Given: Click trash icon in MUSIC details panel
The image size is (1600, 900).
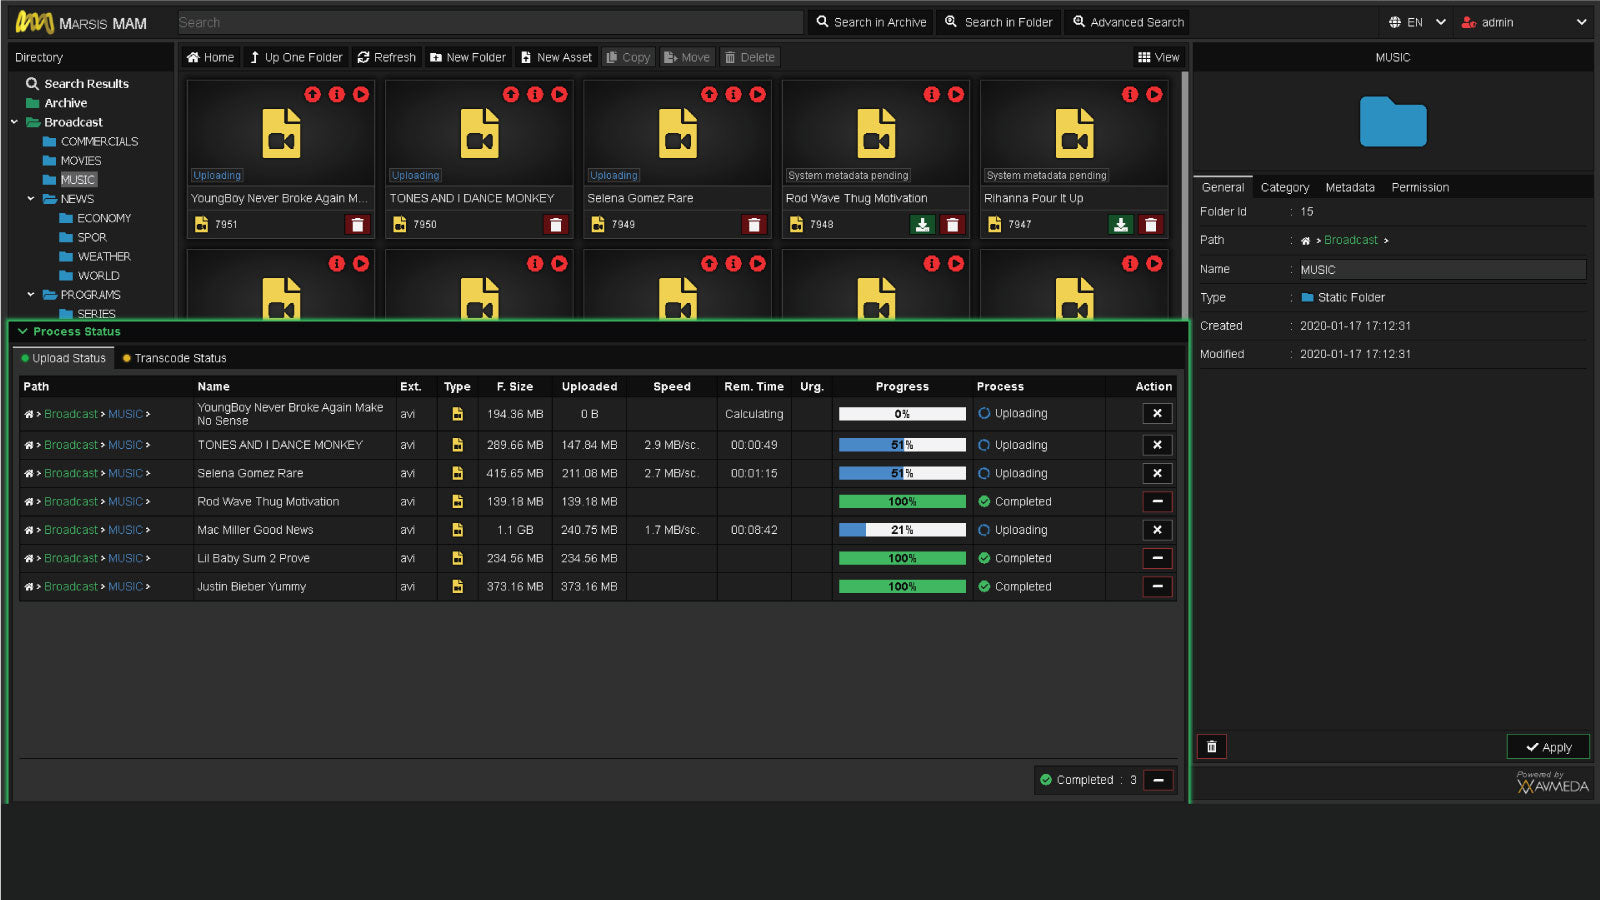Looking at the screenshot, I should (x=1211, y=746).
